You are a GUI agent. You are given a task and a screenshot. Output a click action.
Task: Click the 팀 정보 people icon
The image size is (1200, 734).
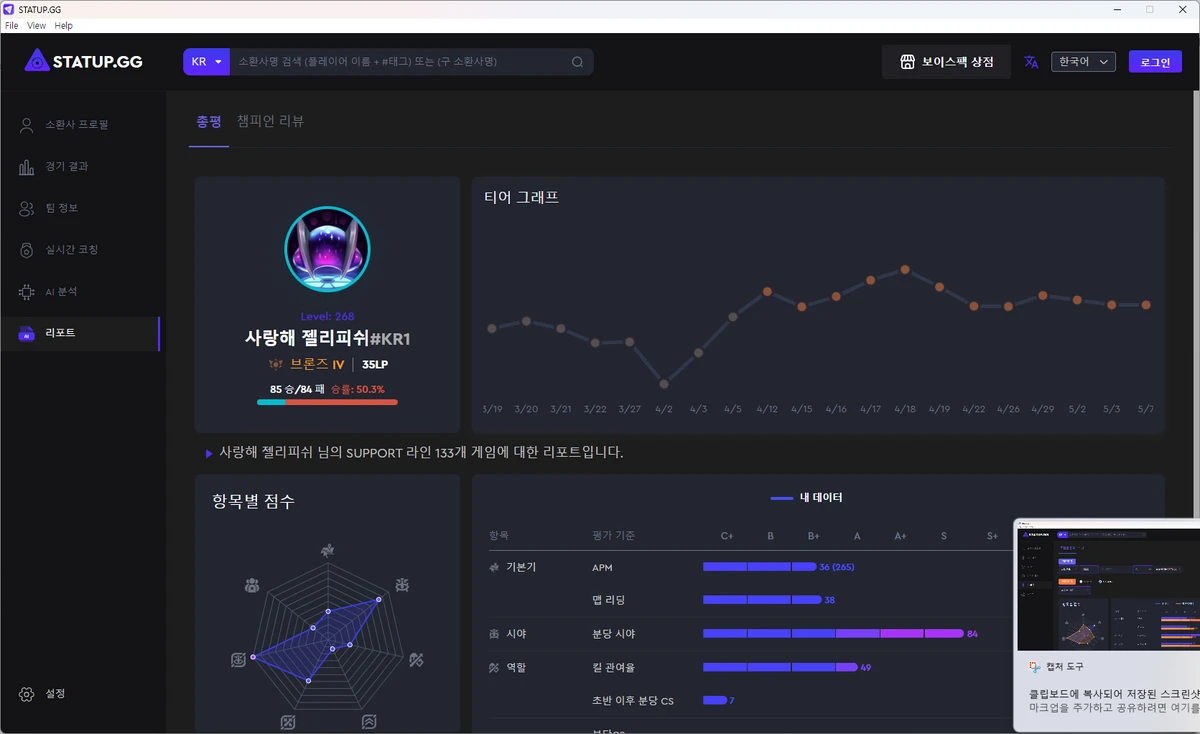(x=27, y=208)
